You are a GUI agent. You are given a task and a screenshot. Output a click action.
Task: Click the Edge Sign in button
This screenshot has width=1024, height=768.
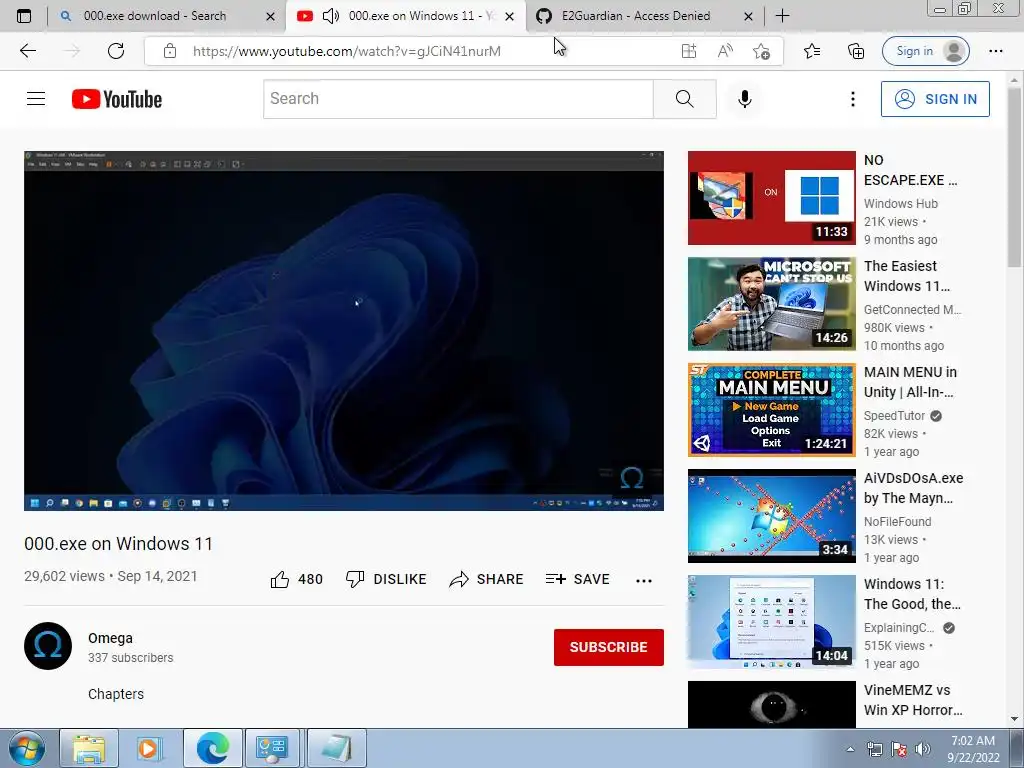pyautogui.click(x=925, y=51)
